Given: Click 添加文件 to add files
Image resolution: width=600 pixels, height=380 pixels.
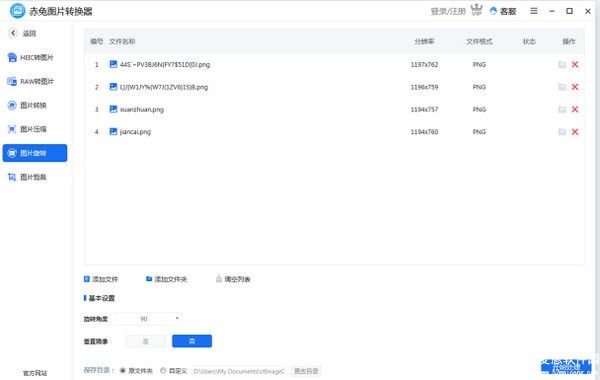Looking at the screenshot, I should coord(101,279).
